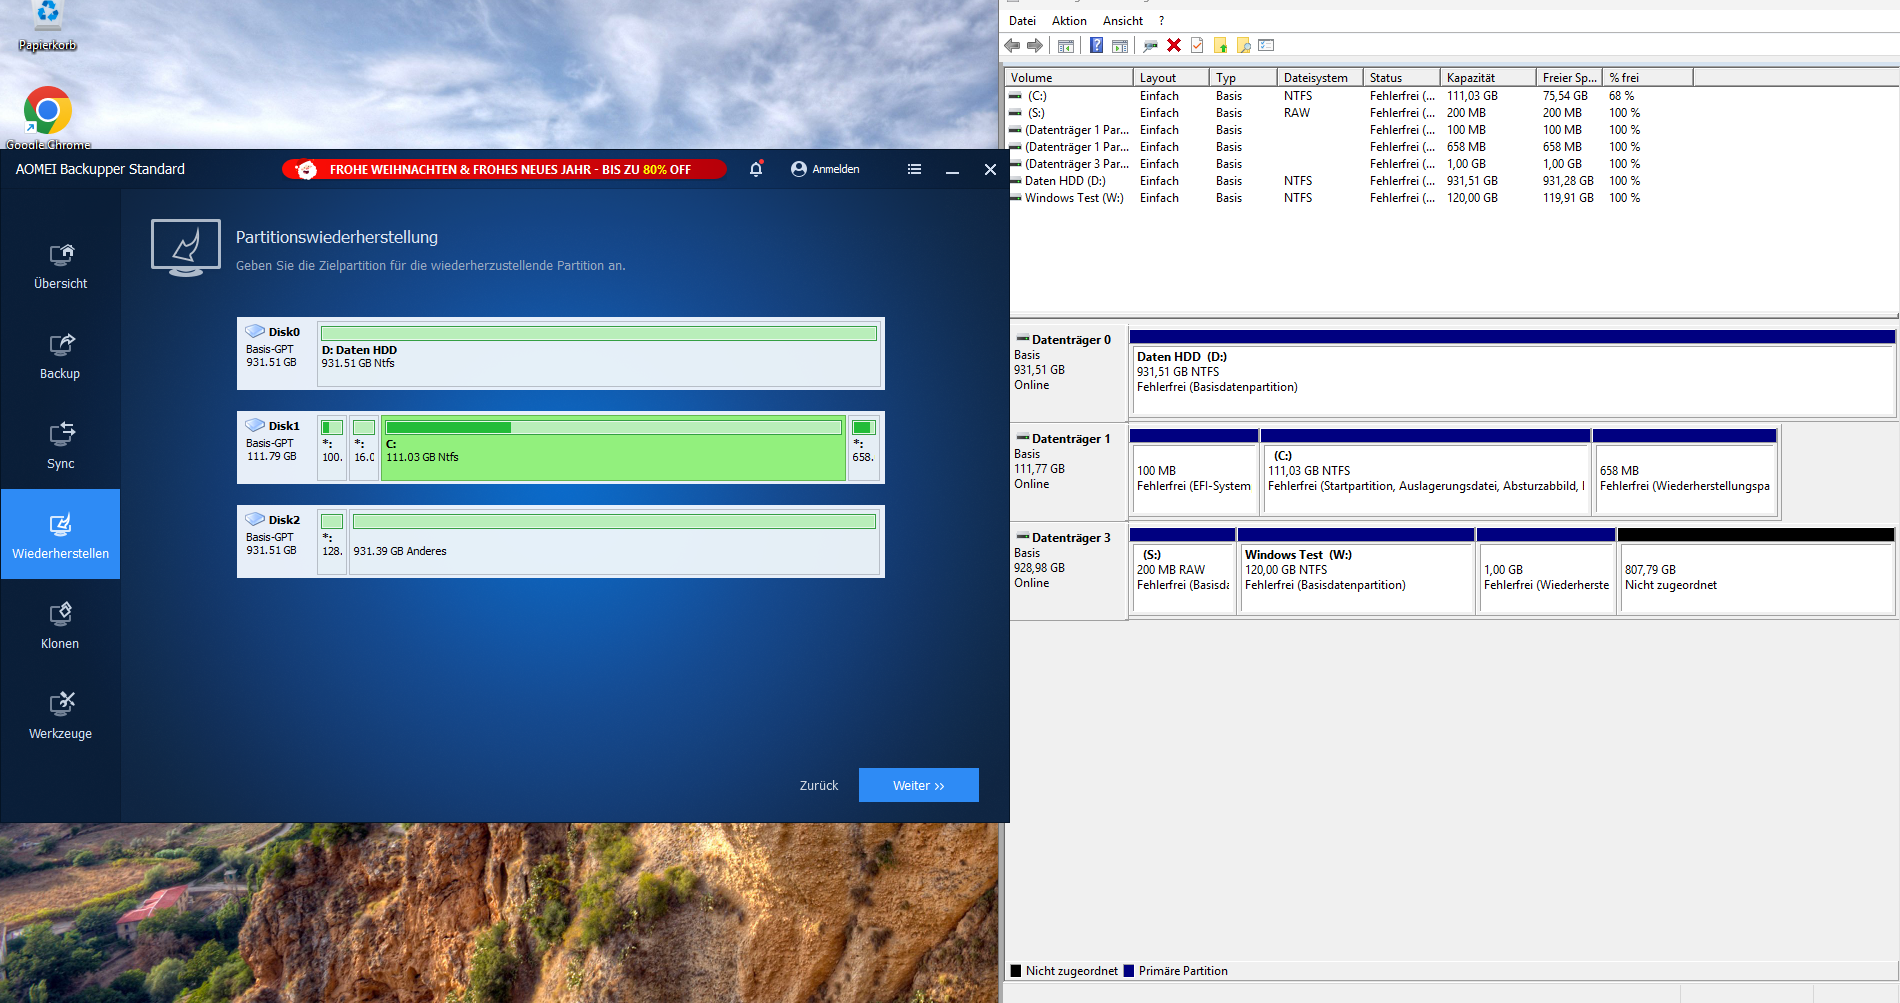Sort by the Status column header
The height and width of the screenshot is (1003, 1900).
tap(1400, 77)
